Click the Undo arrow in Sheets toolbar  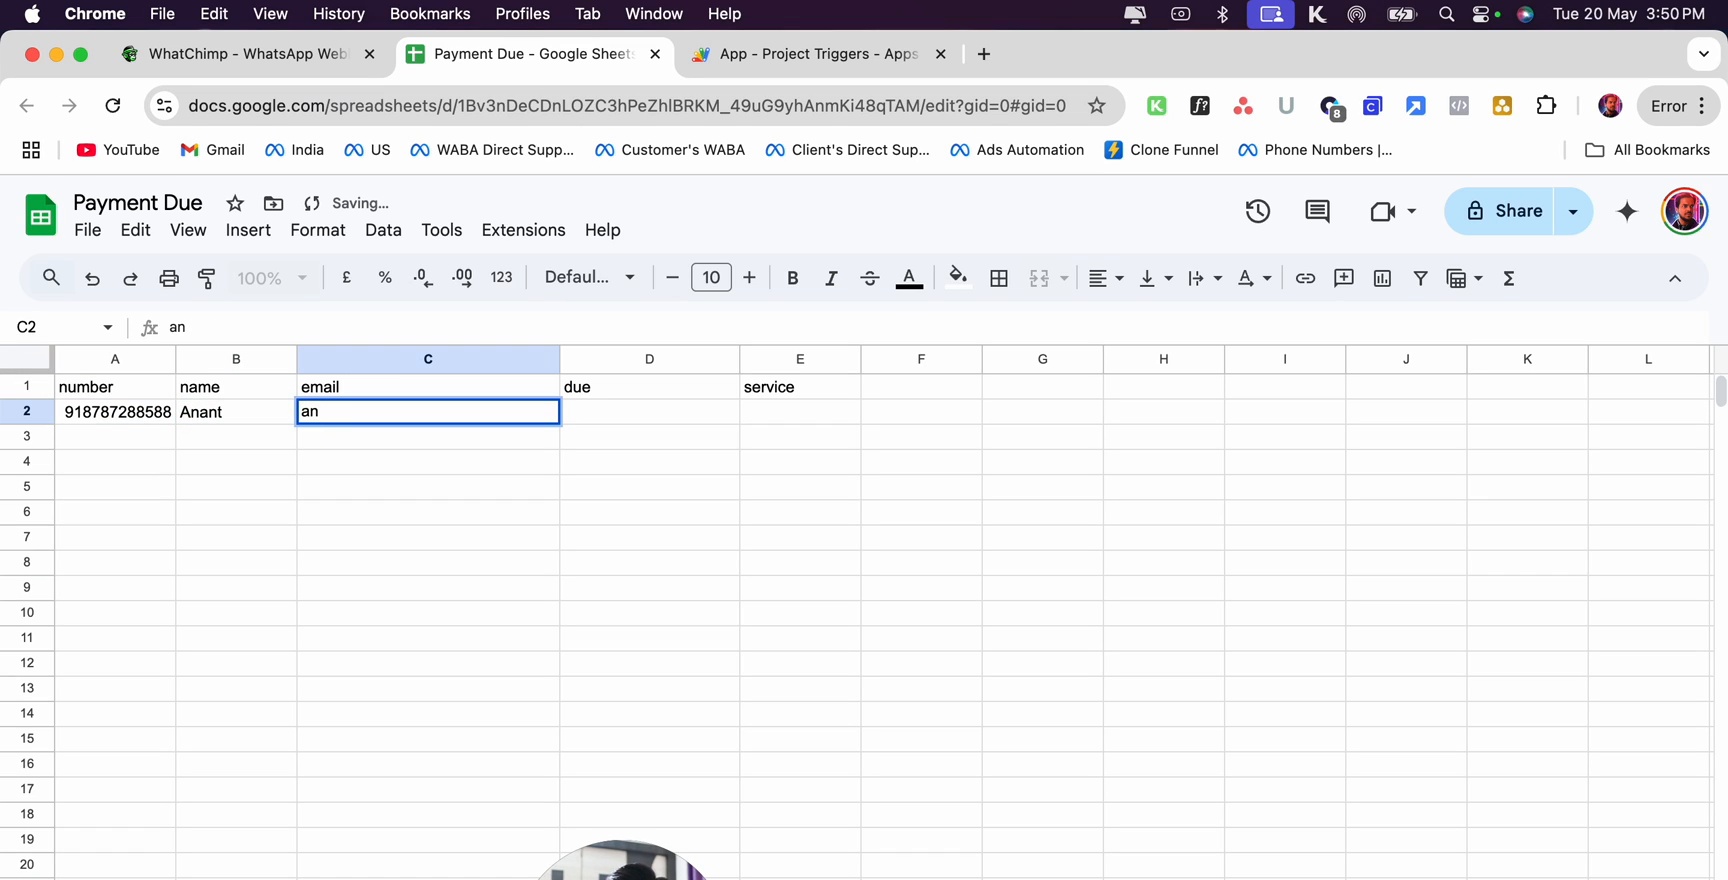(x=92, y=278)
